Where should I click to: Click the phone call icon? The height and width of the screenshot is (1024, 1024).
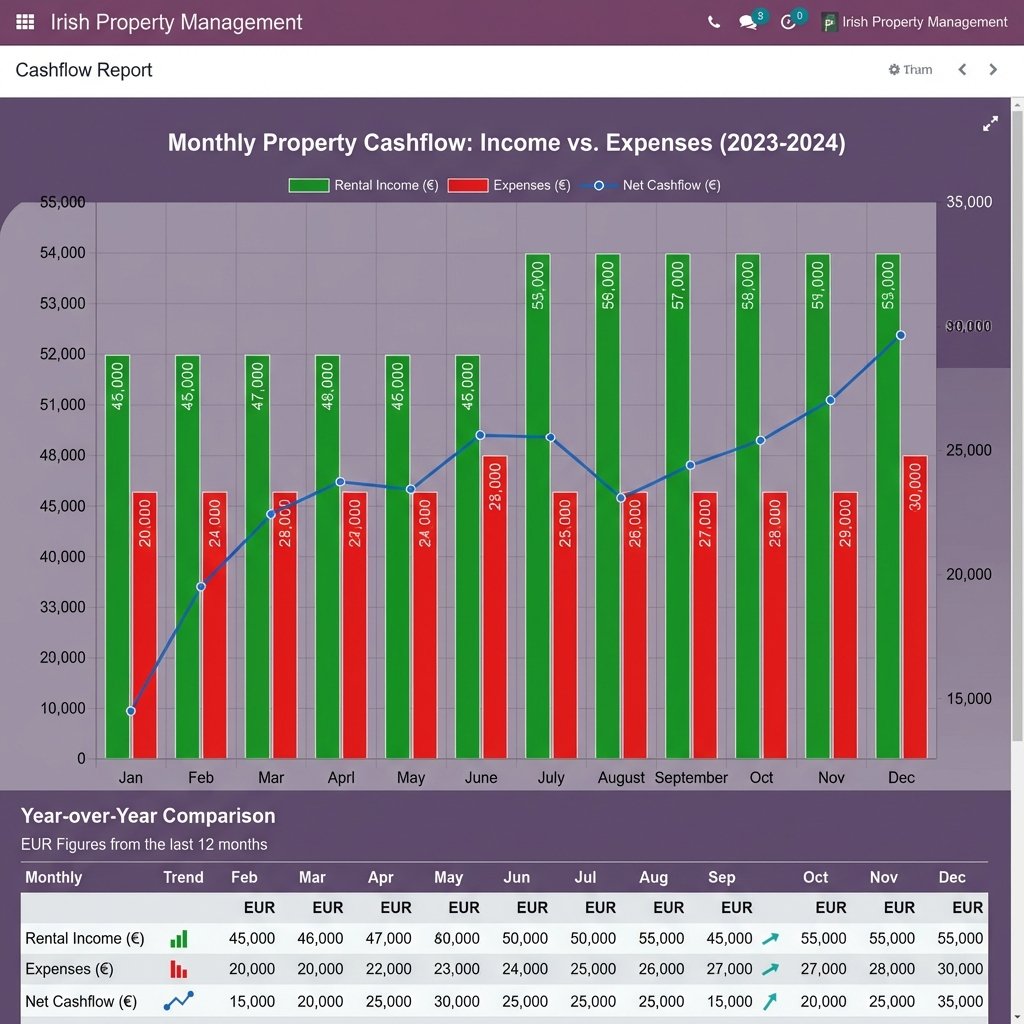point(714,21)
